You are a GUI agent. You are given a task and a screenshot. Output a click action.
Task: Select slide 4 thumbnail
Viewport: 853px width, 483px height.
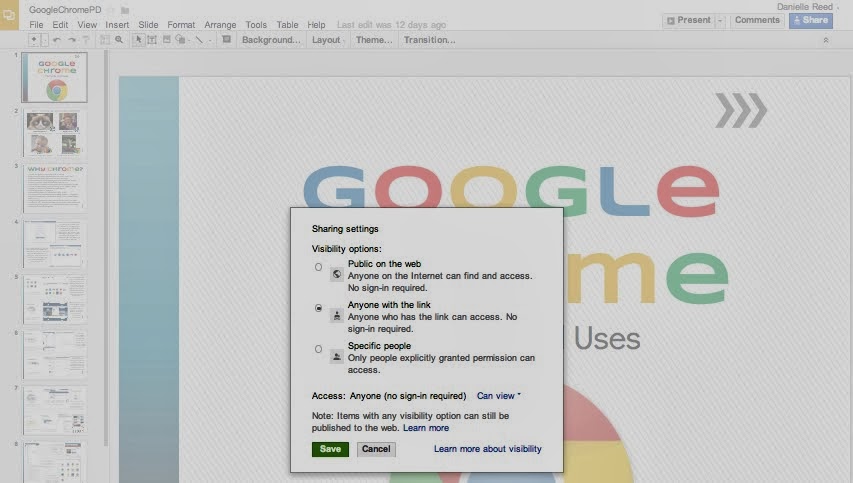[x=54, y=244]
